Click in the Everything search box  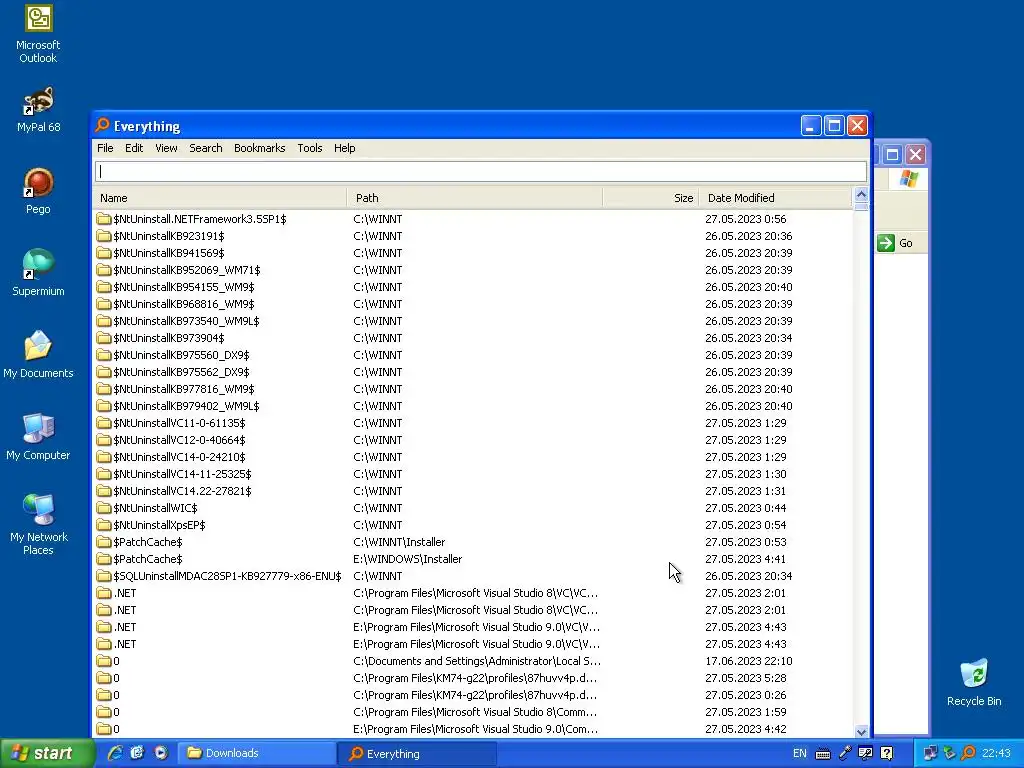pos(481,171)
